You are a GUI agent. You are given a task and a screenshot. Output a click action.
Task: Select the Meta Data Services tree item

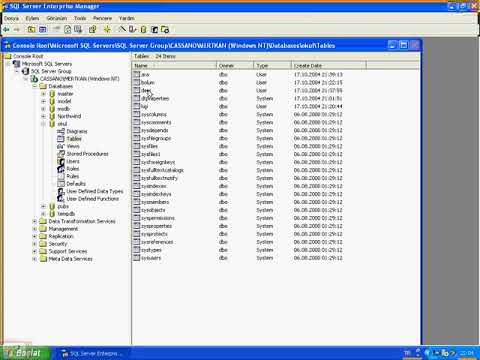point(70,259)
